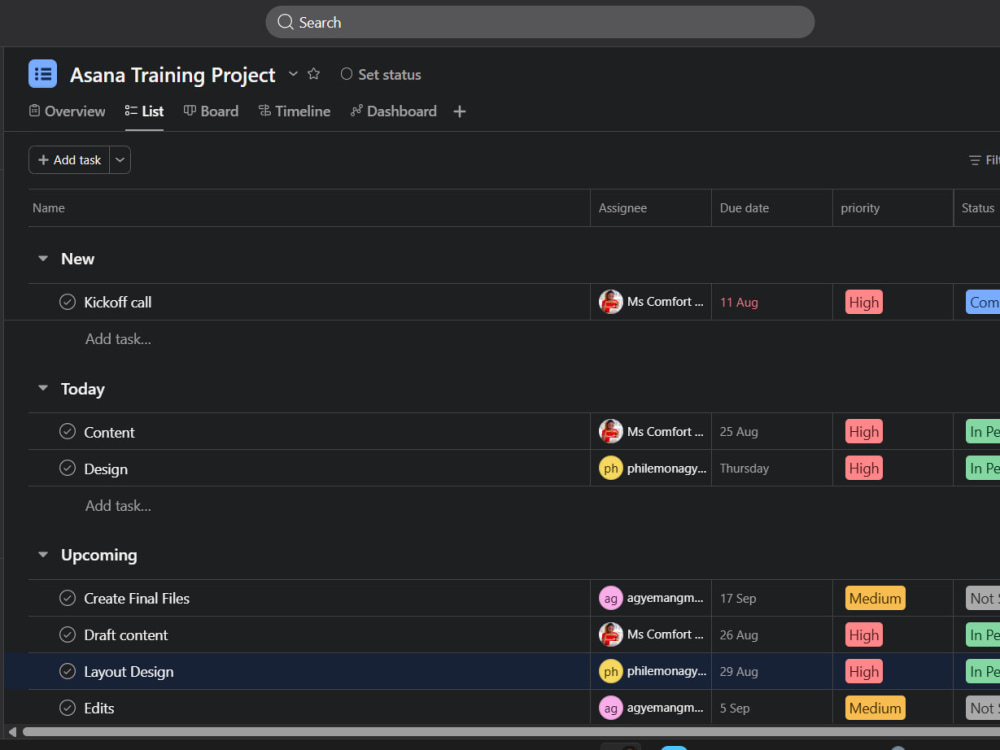Click Set status button
The image size is (1000, 750).
tap(381, 75)
